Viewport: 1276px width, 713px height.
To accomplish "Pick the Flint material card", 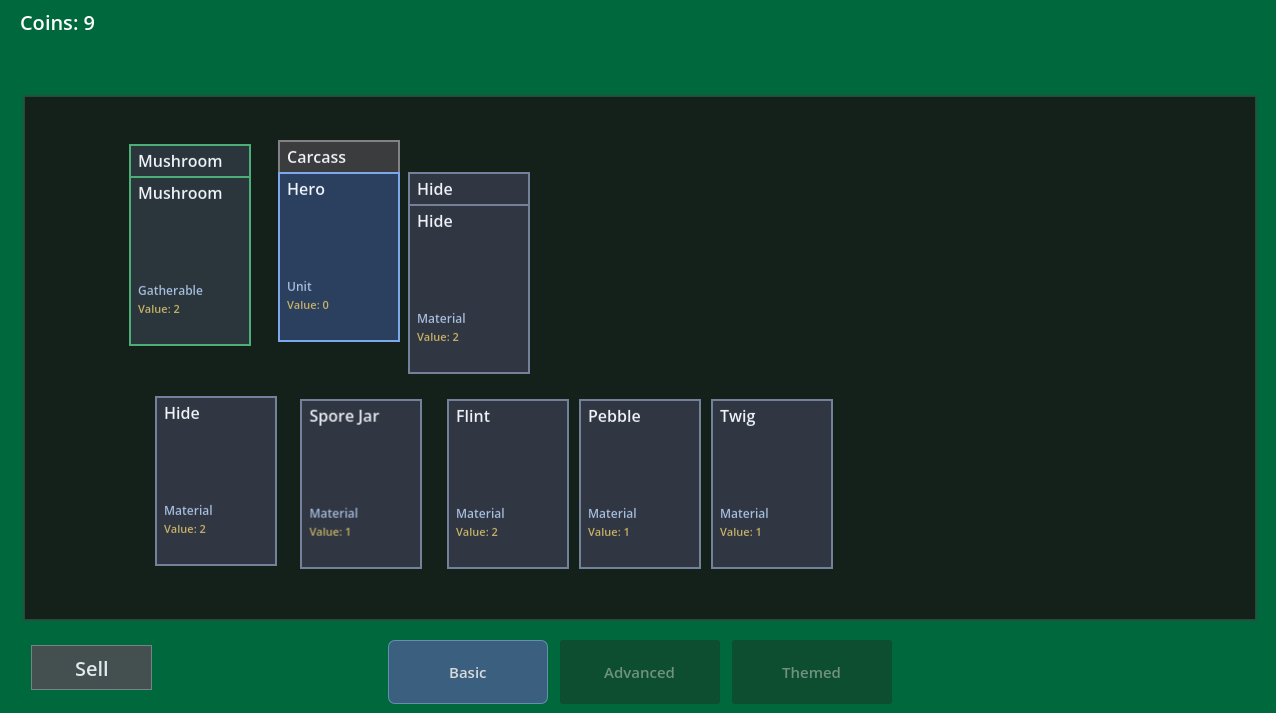I will pyautogui.click(x=508, y=484).
